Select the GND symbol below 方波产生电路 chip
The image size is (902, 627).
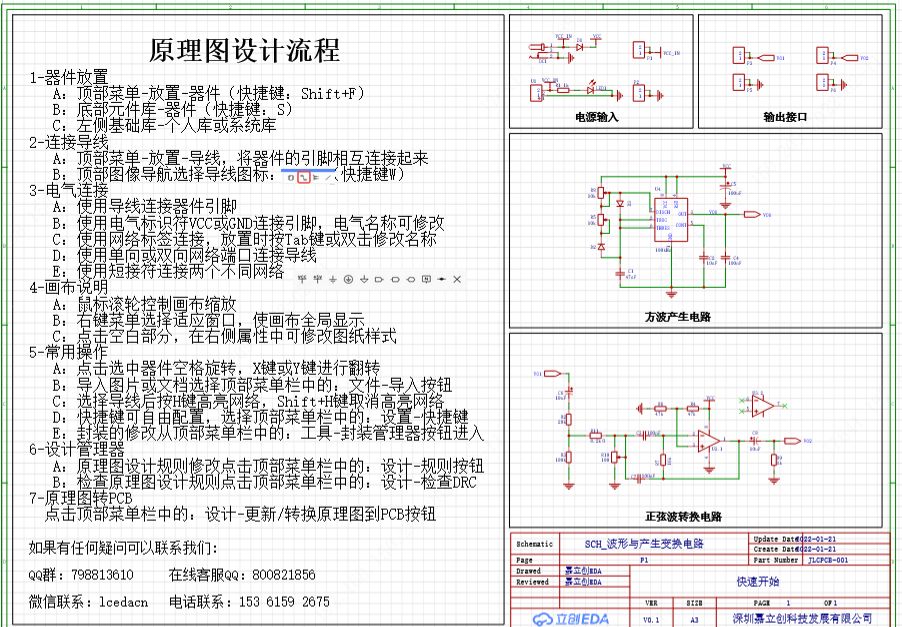(671, 294)
